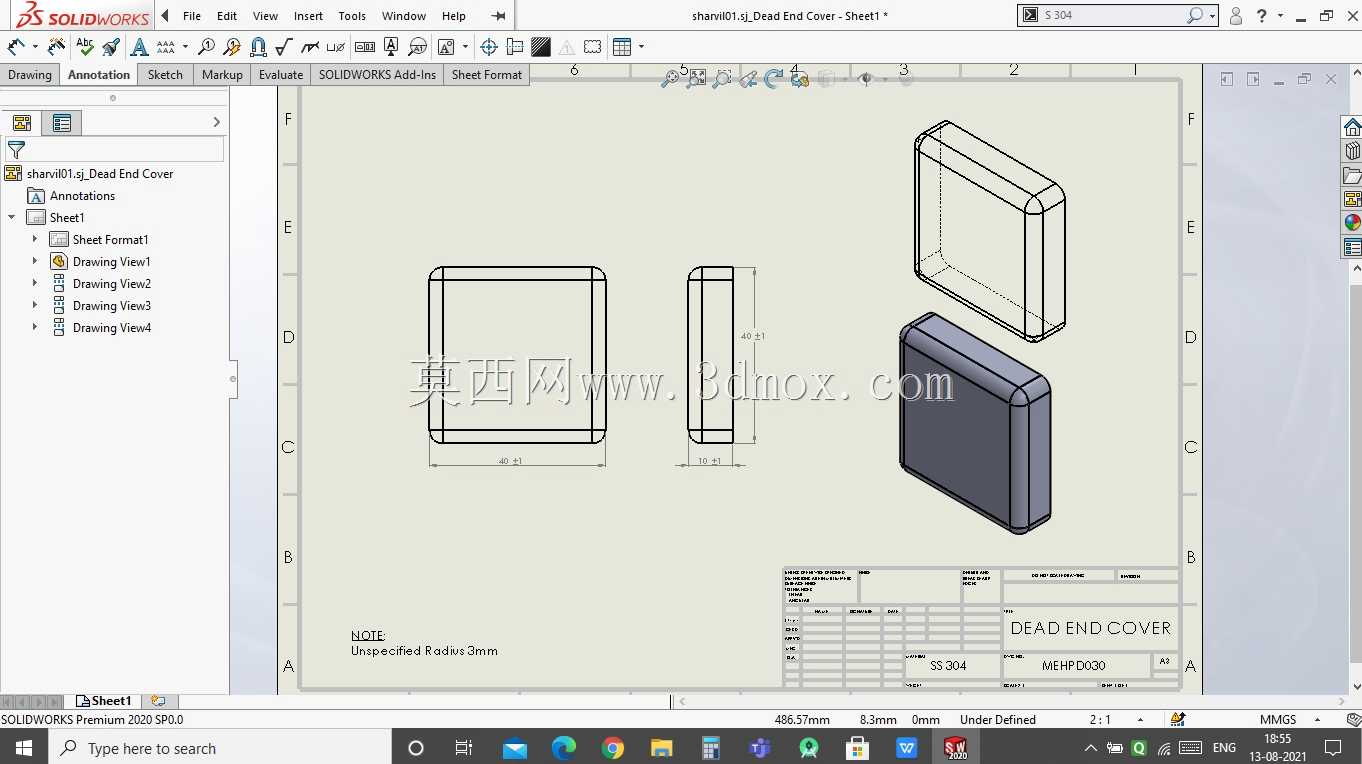Screen dimensions: 1362x764
Task: Open the Blocks tool
Action: click(x=446, y=46)
